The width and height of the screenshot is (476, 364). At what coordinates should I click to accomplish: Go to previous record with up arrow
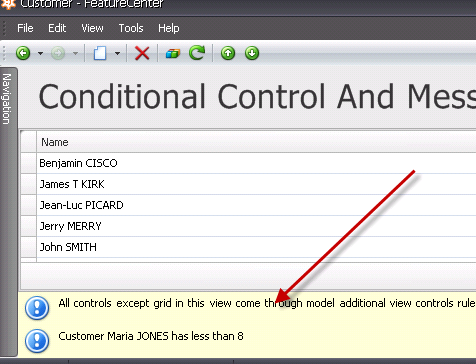(228, 53)
